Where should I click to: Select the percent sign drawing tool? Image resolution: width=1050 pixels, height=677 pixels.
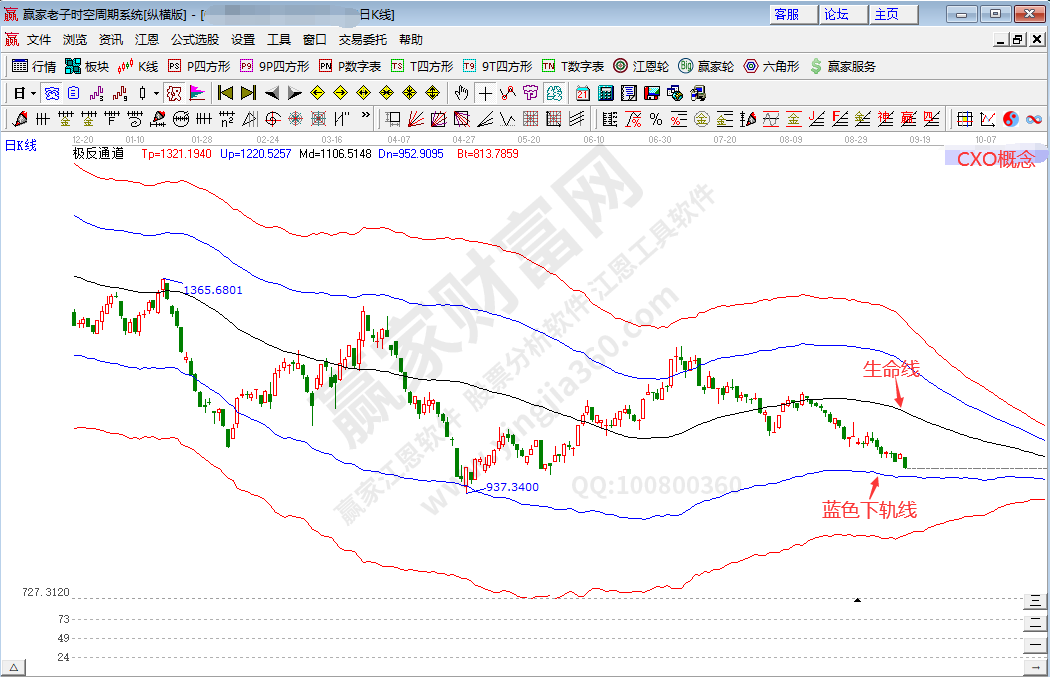coord(656,120)
